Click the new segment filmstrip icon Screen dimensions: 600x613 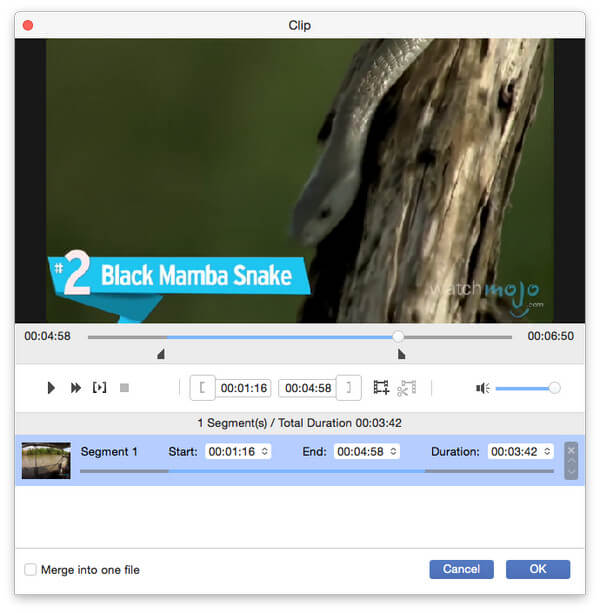[x=381, y=388]
